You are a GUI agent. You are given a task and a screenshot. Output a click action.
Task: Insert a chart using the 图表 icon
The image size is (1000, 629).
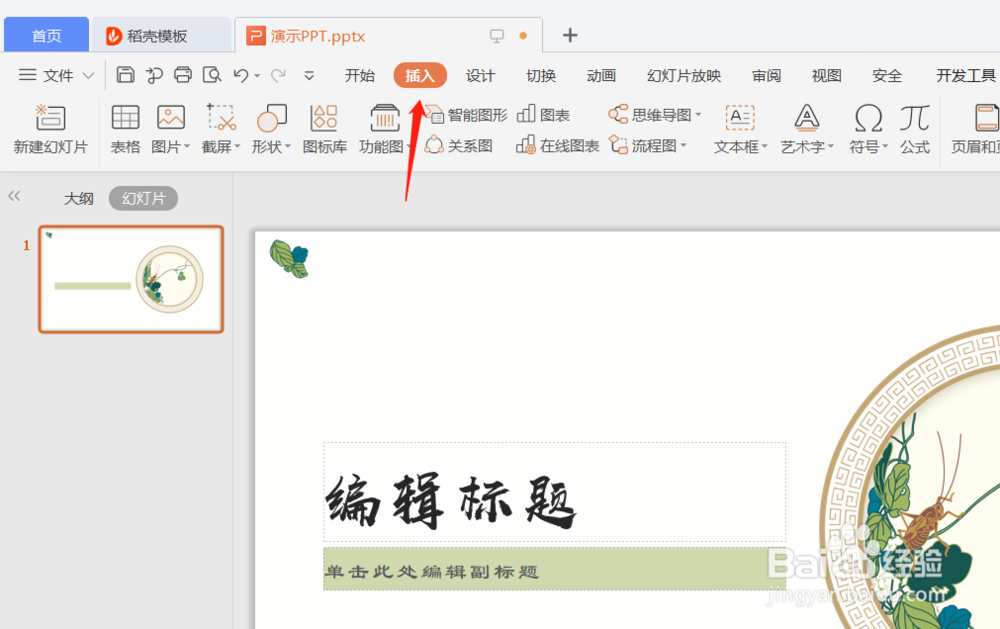pyautogui.click(x=543, y=113)
